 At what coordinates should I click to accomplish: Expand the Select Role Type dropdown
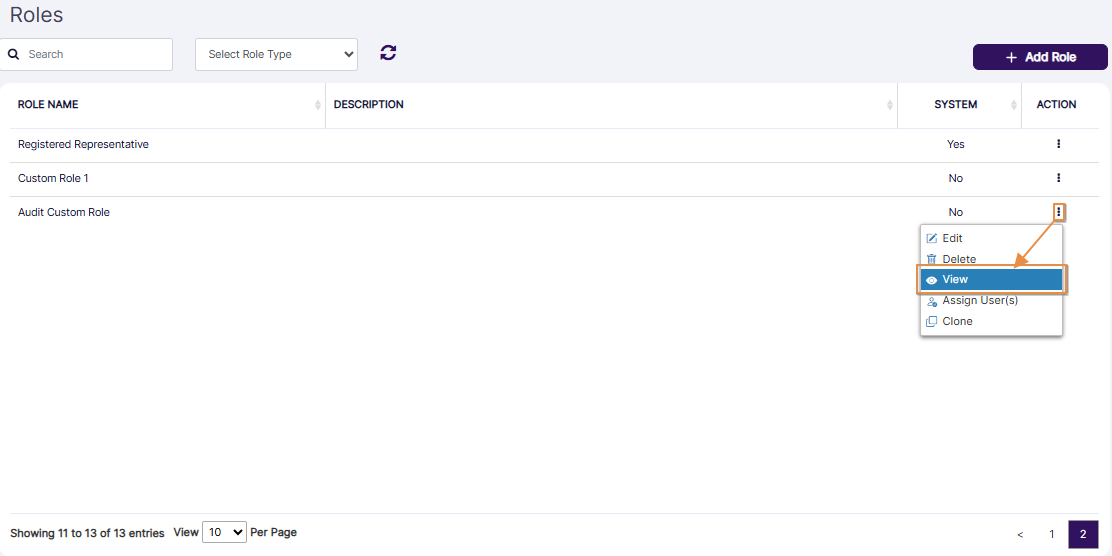276,54
